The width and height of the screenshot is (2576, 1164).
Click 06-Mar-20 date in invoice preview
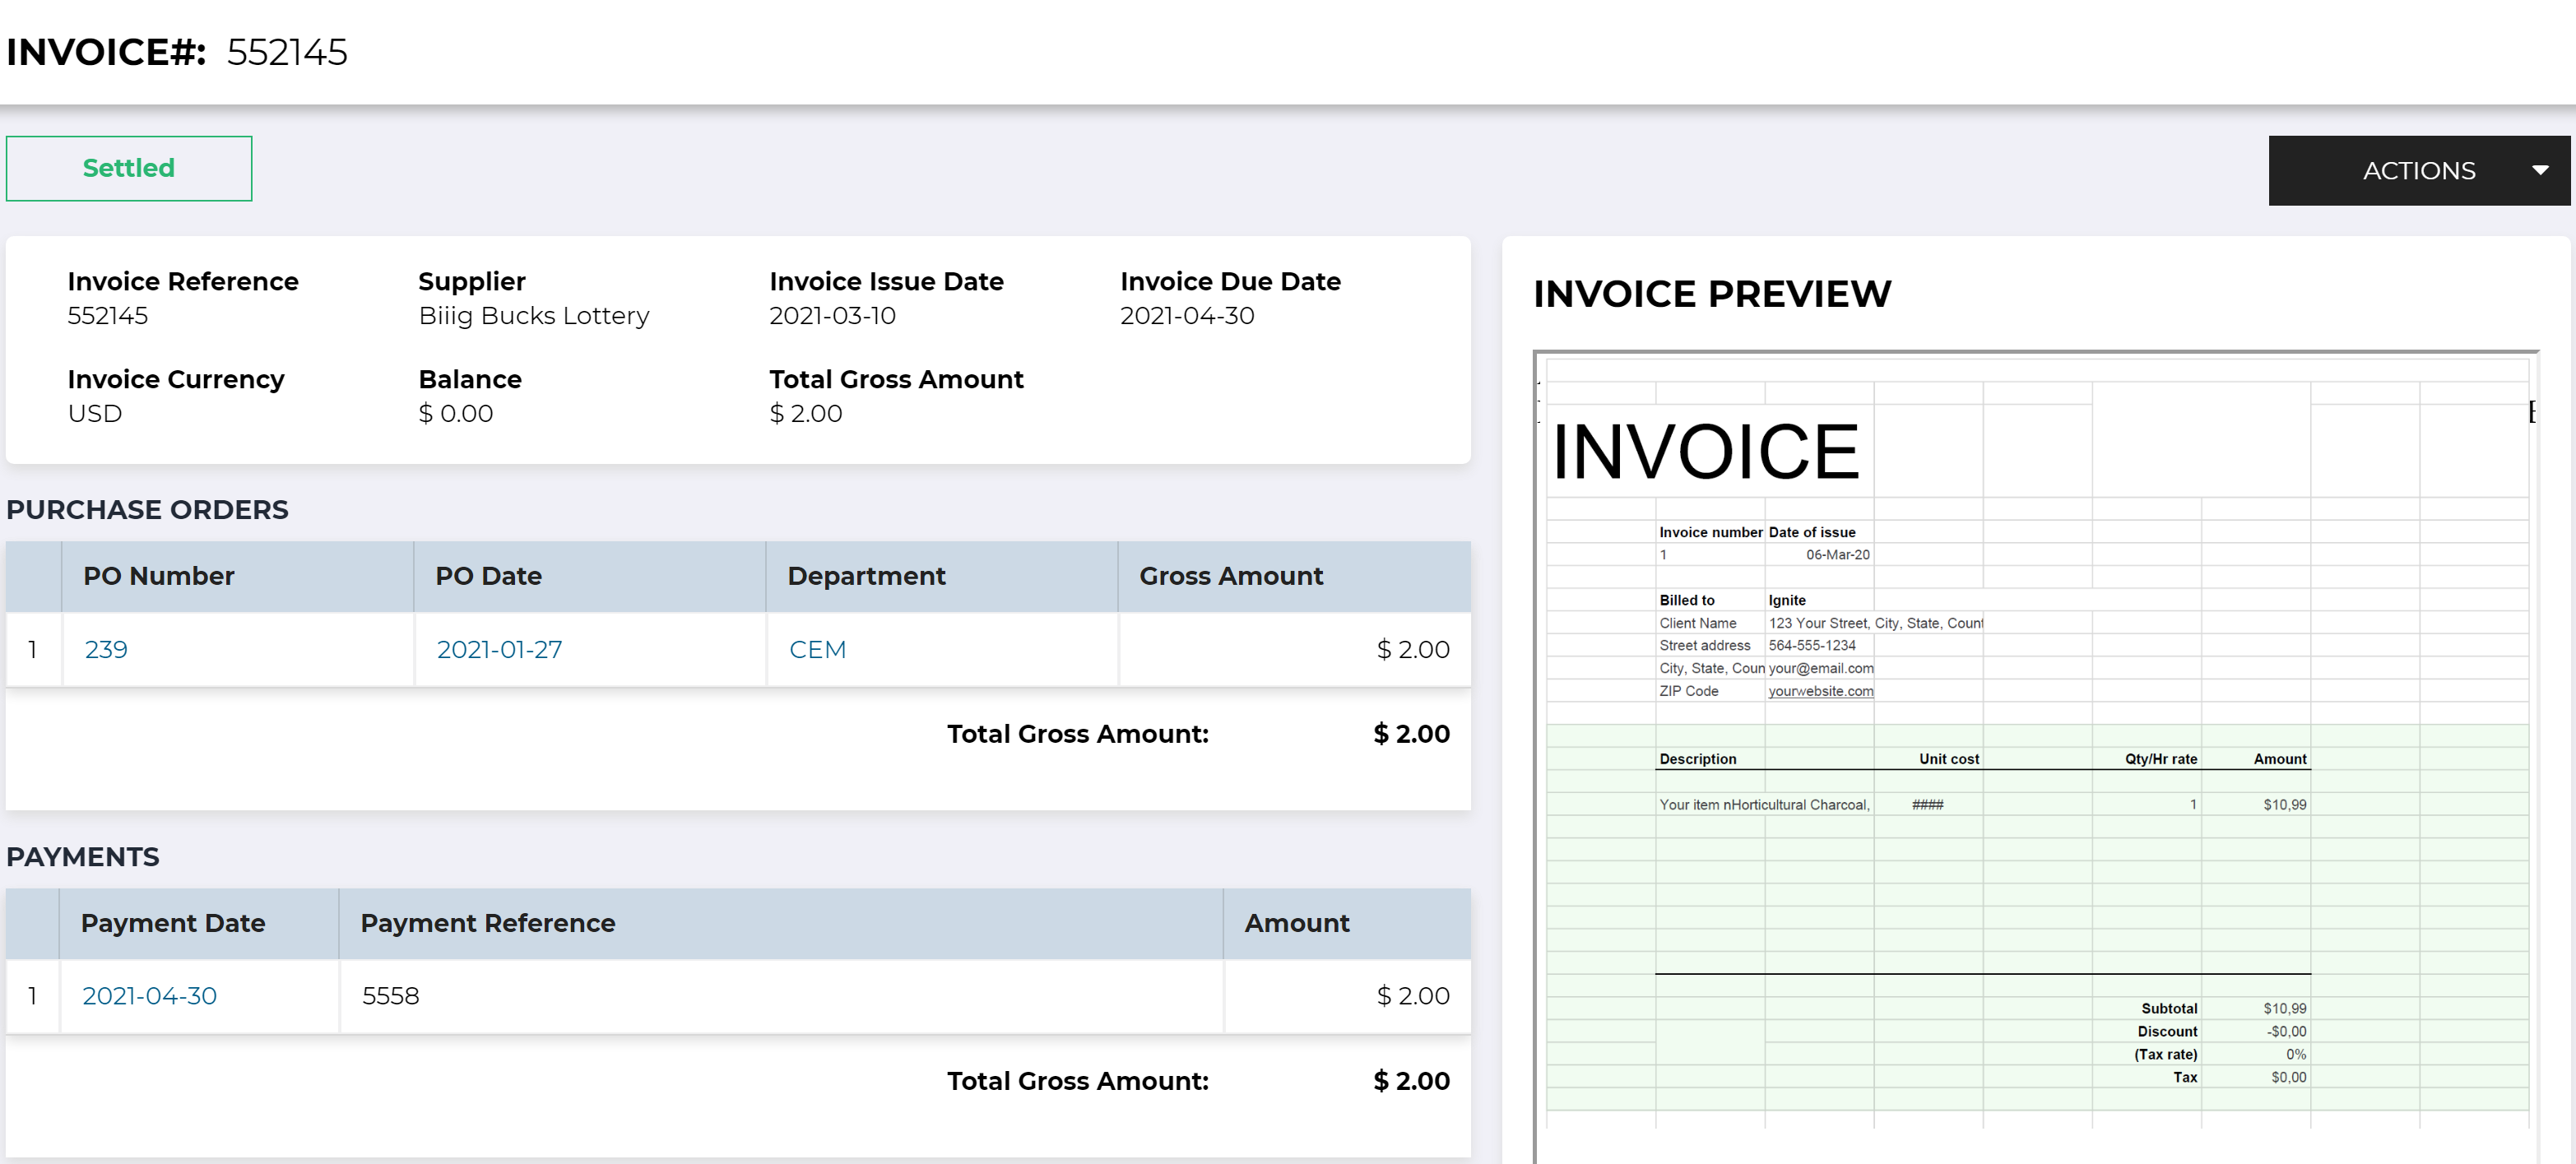pyautogui.click(x=1837, y=555)
